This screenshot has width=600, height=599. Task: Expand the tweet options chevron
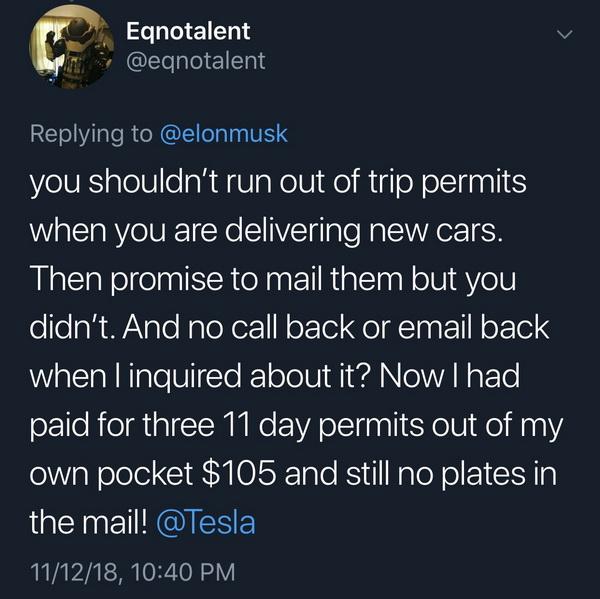564,34
